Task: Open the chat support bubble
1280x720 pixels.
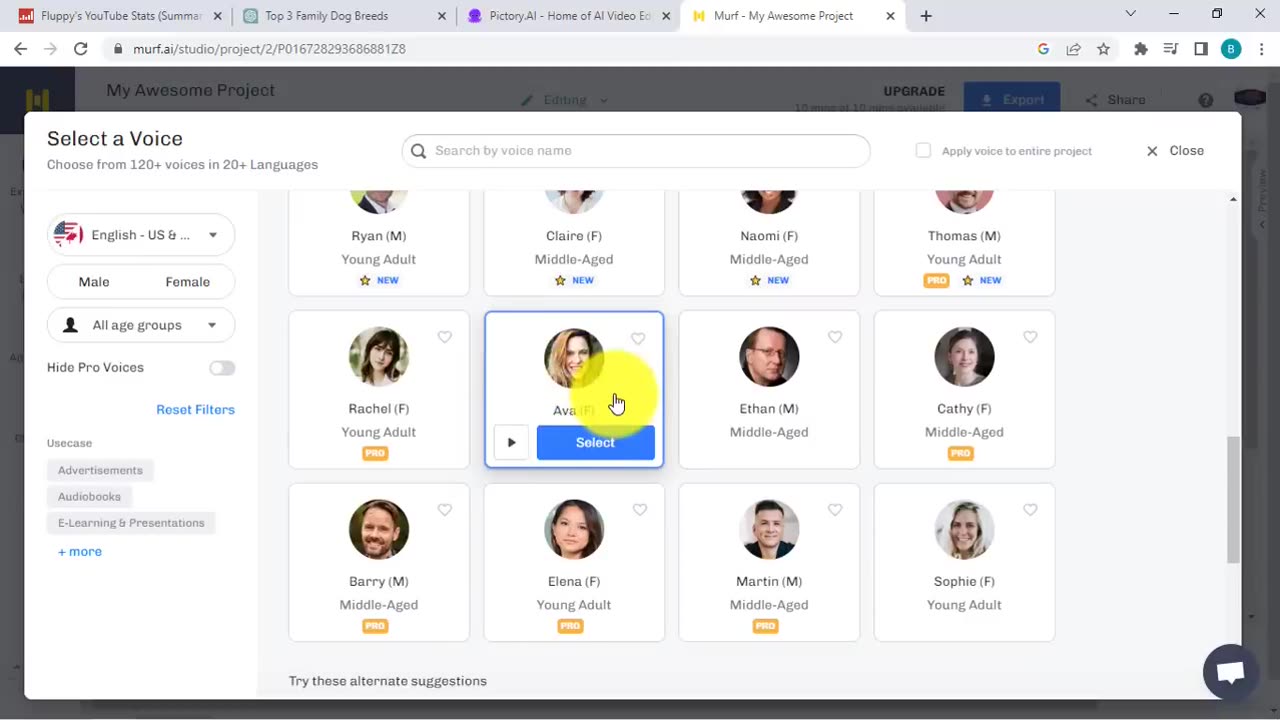Action: tap(1230, 672)
